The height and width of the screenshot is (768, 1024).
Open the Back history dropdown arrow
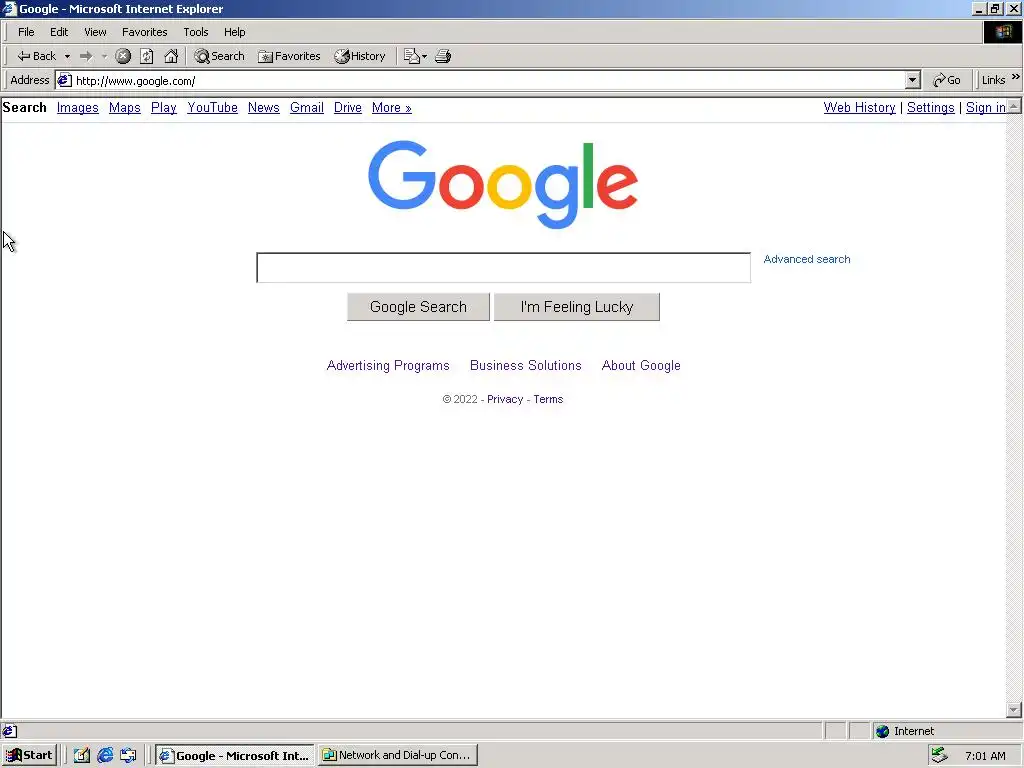coord(67,56)
